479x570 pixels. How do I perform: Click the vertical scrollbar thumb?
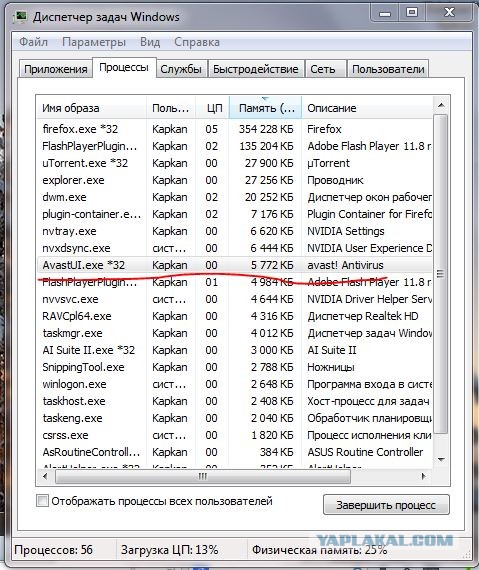click(441, 273)
